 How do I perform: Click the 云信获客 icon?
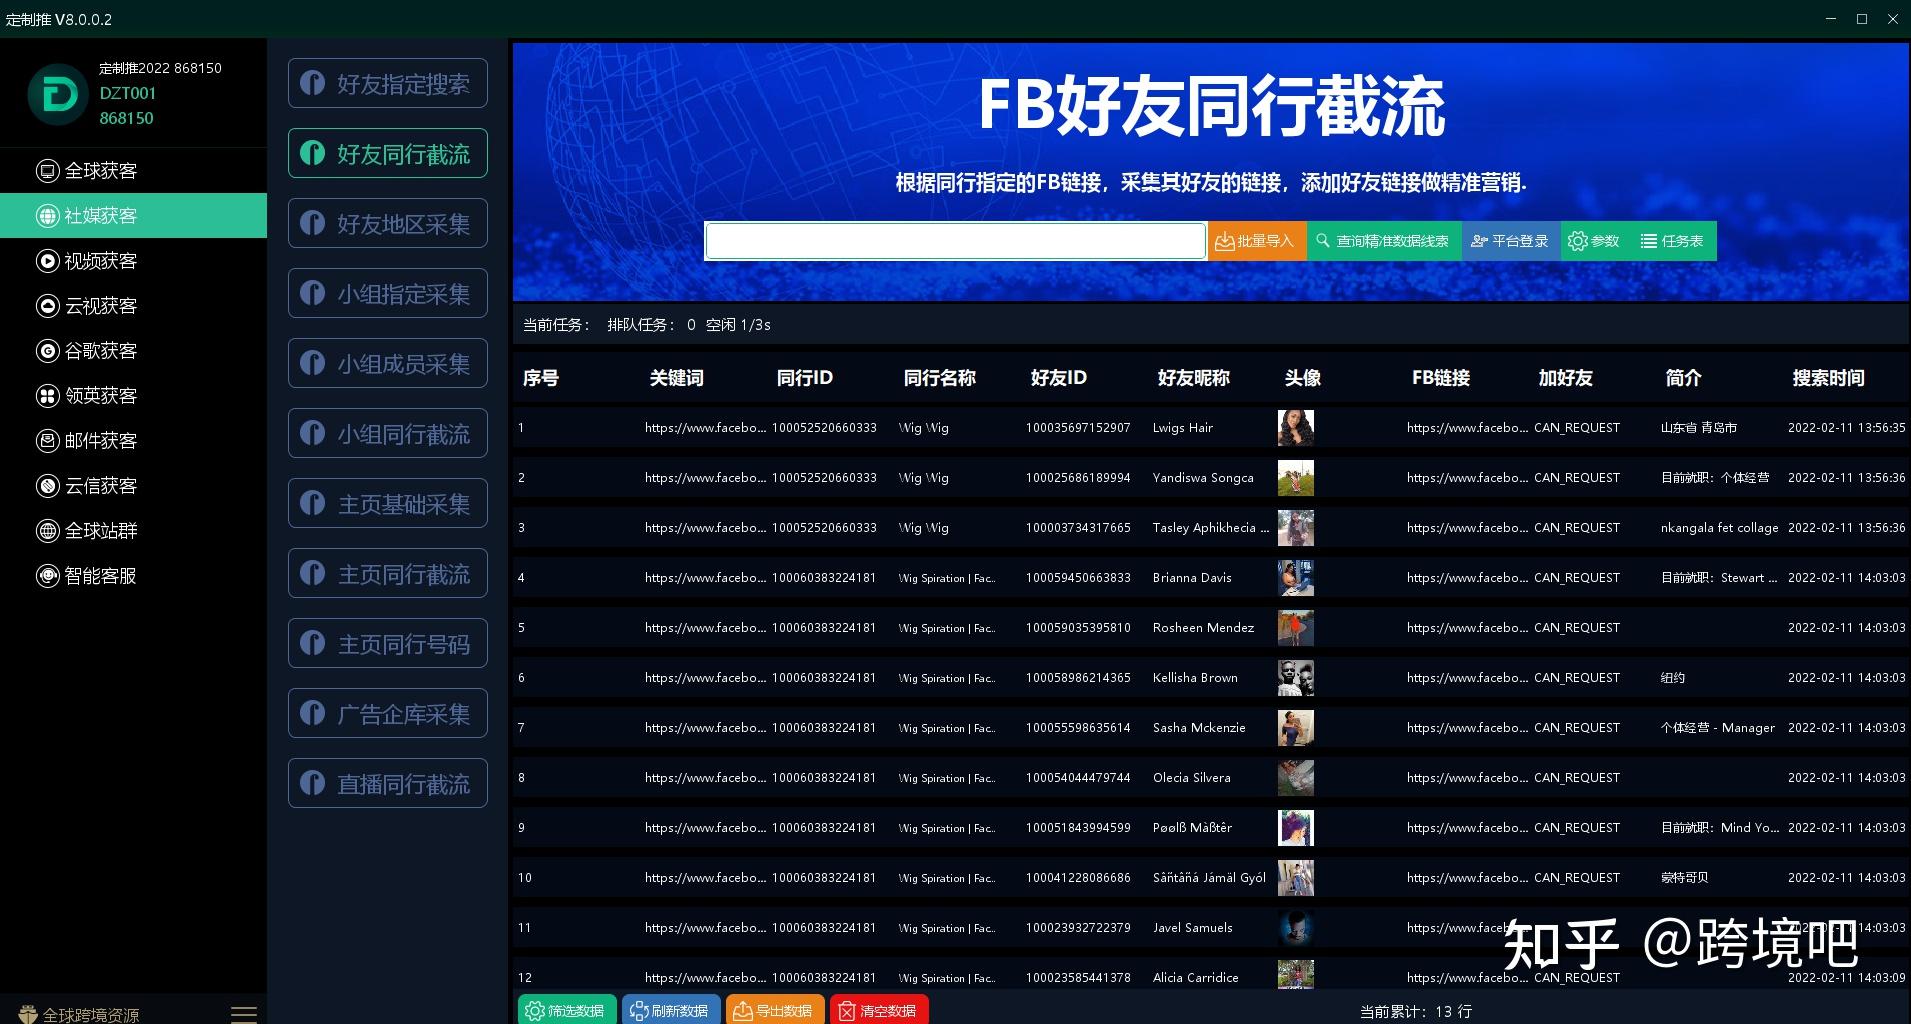[x=47, y=486]
